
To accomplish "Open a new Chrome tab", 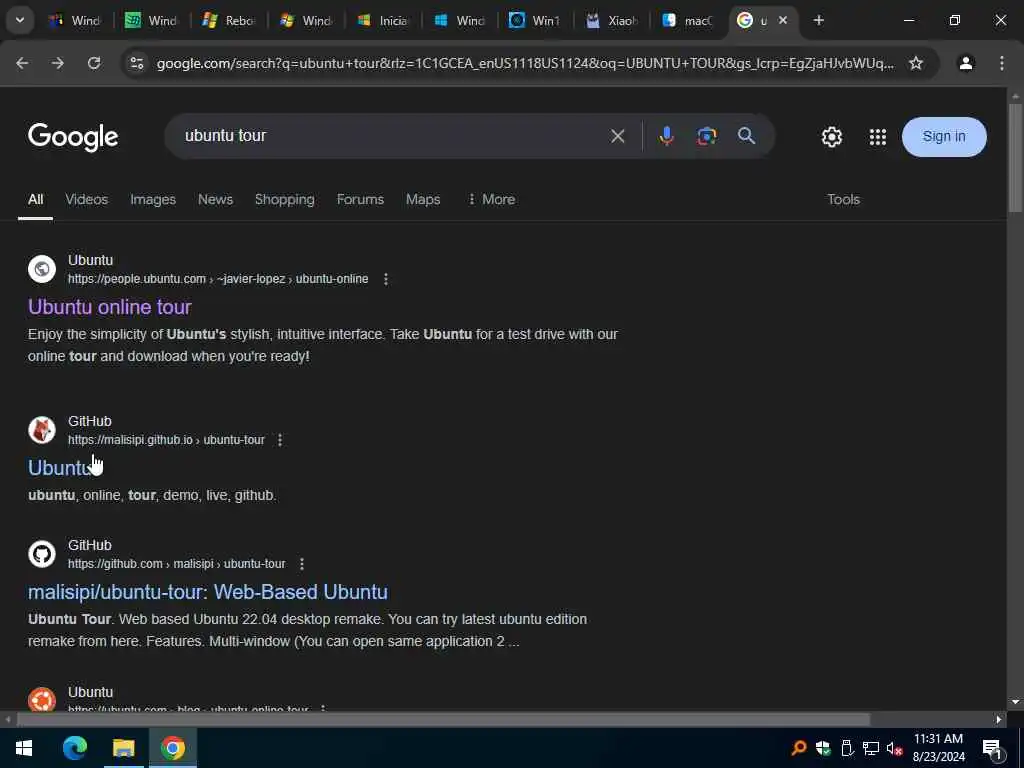I will pos(819,20).
